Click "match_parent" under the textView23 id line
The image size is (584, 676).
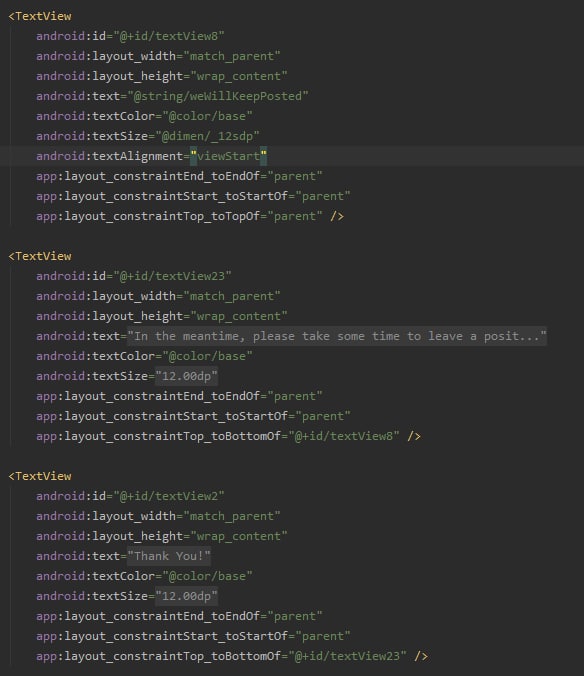[x=232, y=296]
